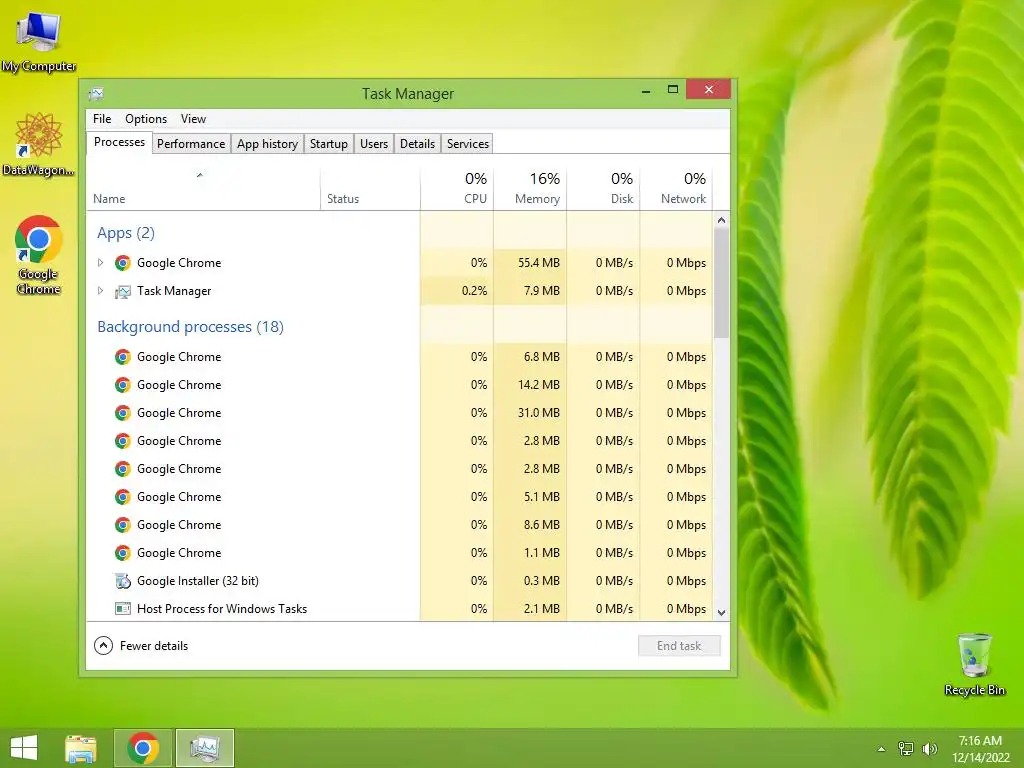Click the End task button
This screenshot has width=1024, height=768.
679,646
